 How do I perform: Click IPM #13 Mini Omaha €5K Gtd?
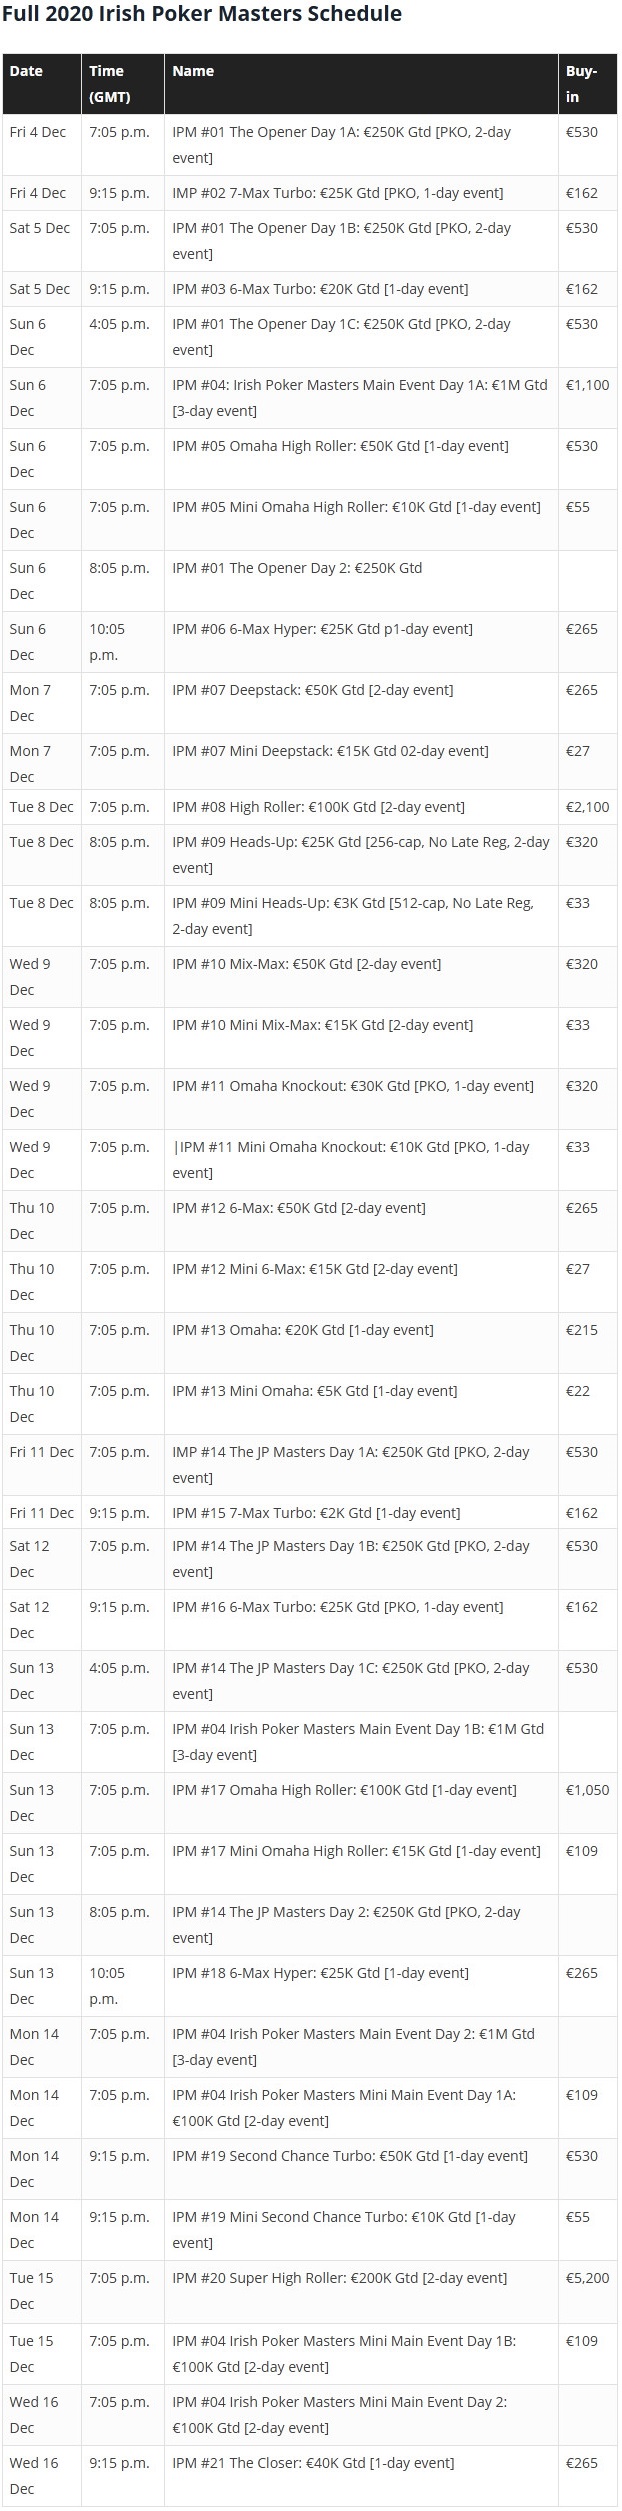tap(315, 1391)
